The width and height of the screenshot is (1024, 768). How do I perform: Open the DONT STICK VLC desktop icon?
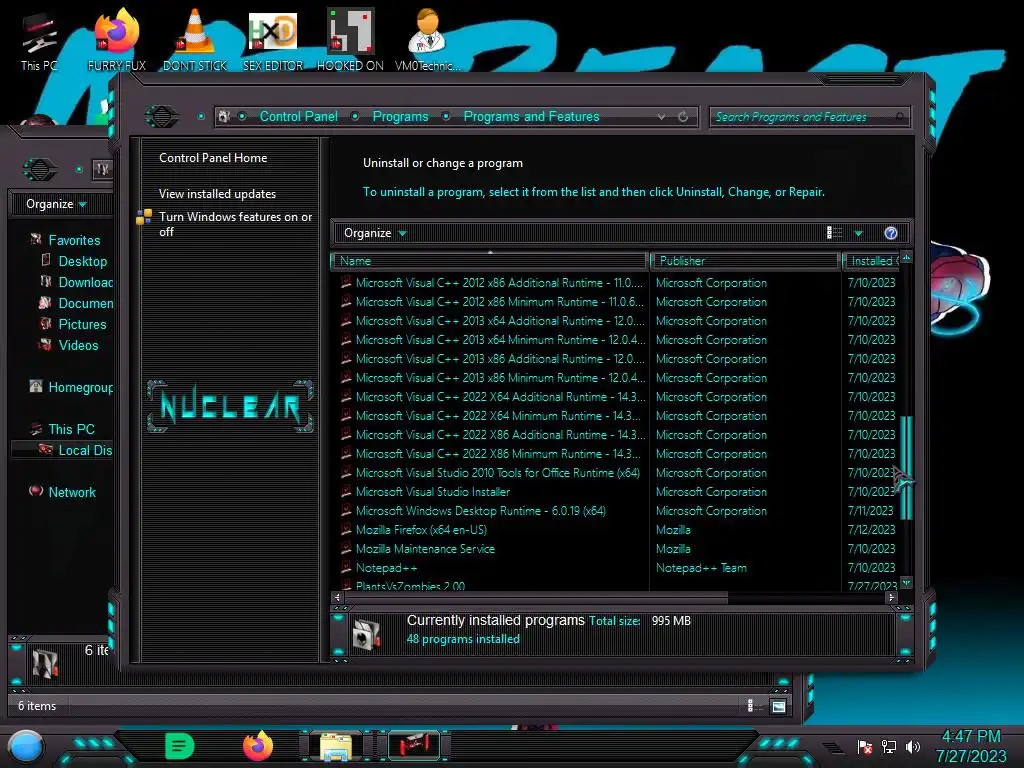(x=195, y=40)
